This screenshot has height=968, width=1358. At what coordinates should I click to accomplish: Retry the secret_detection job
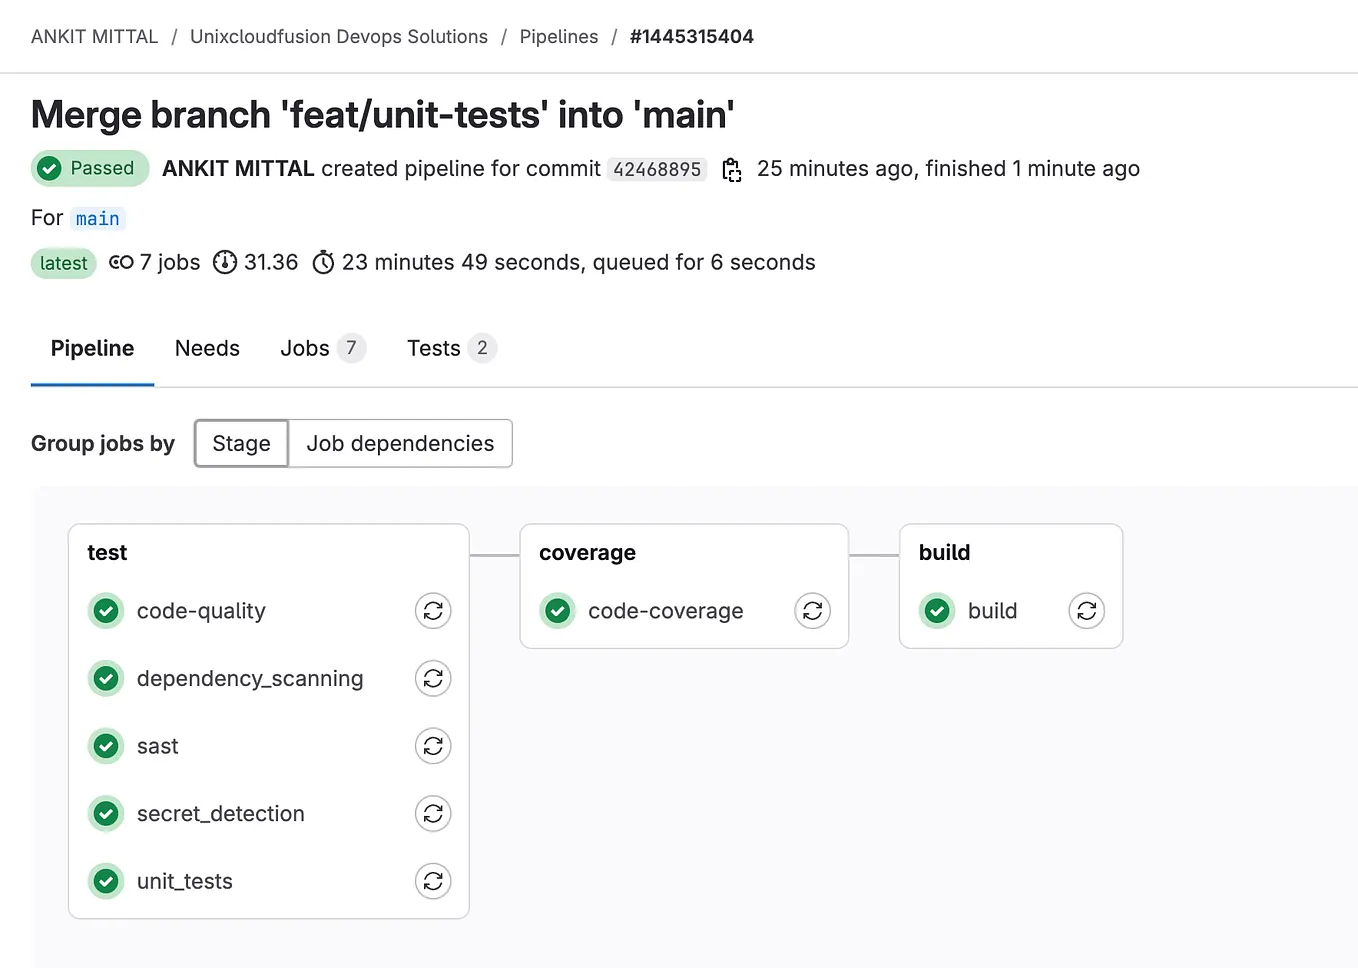[433, 813]
